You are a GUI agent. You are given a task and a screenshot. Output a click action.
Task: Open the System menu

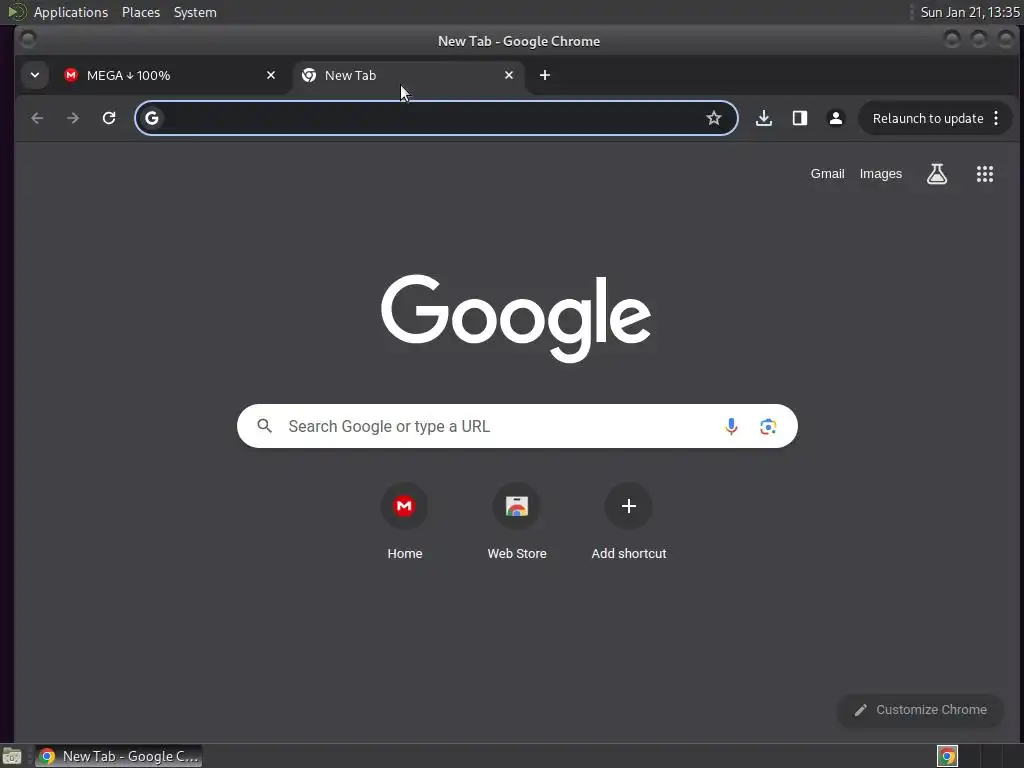coord(195,12)
